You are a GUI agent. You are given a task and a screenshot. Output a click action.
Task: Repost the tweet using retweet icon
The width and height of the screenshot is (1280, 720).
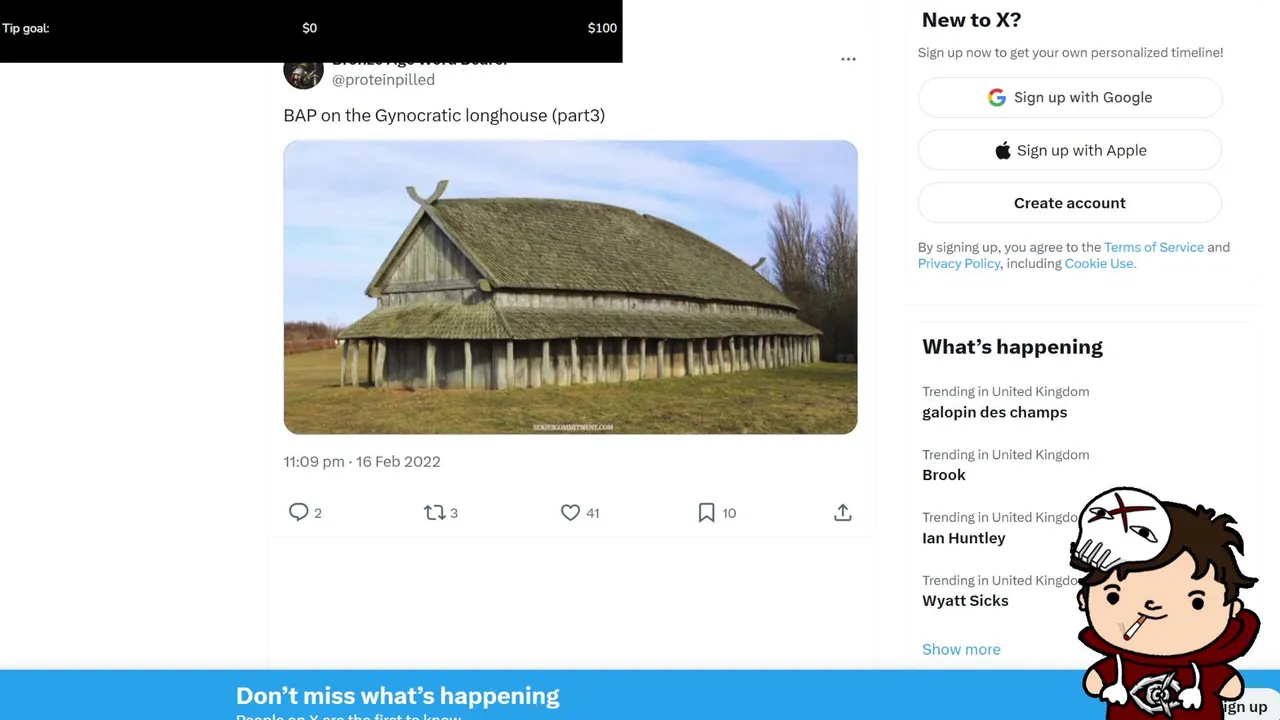pyautogui.click(x=434, y=512)
